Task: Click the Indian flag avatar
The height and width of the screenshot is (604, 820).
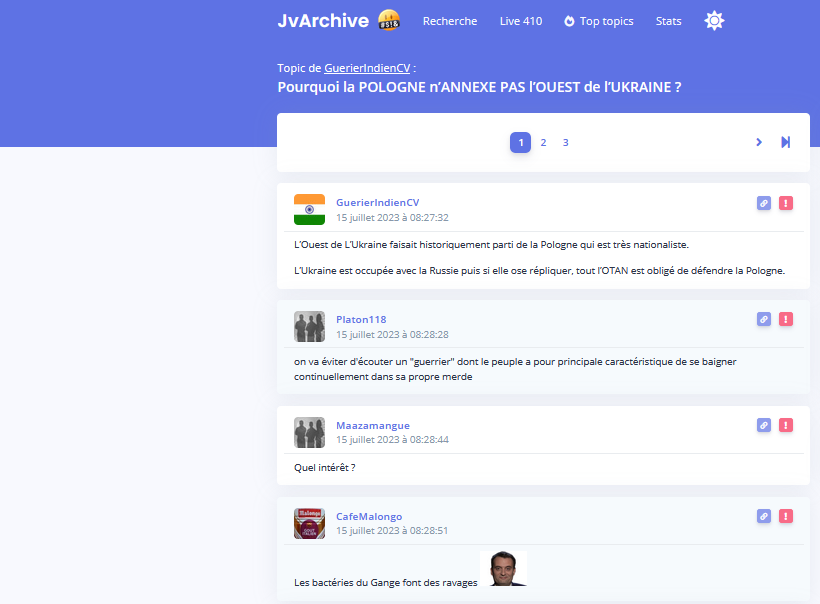Action: click(x=309, y=210)
